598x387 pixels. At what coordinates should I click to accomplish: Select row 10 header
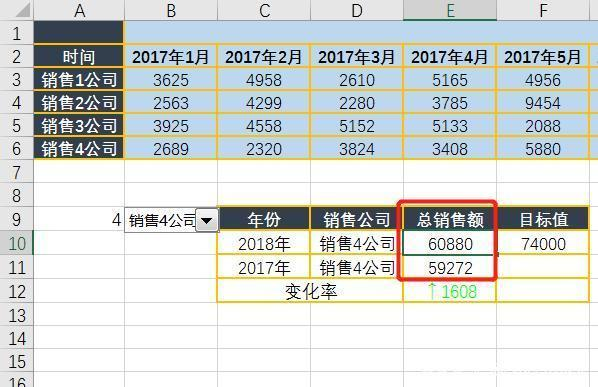pos(16,243)
